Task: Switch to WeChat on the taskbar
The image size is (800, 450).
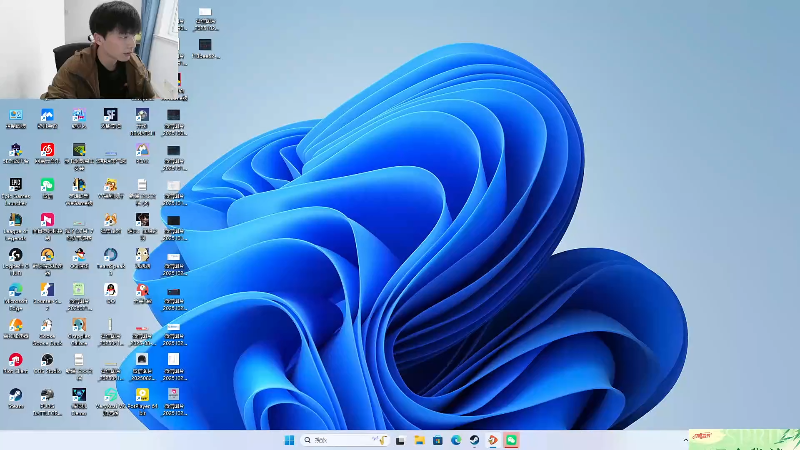Action: point(511,440)
